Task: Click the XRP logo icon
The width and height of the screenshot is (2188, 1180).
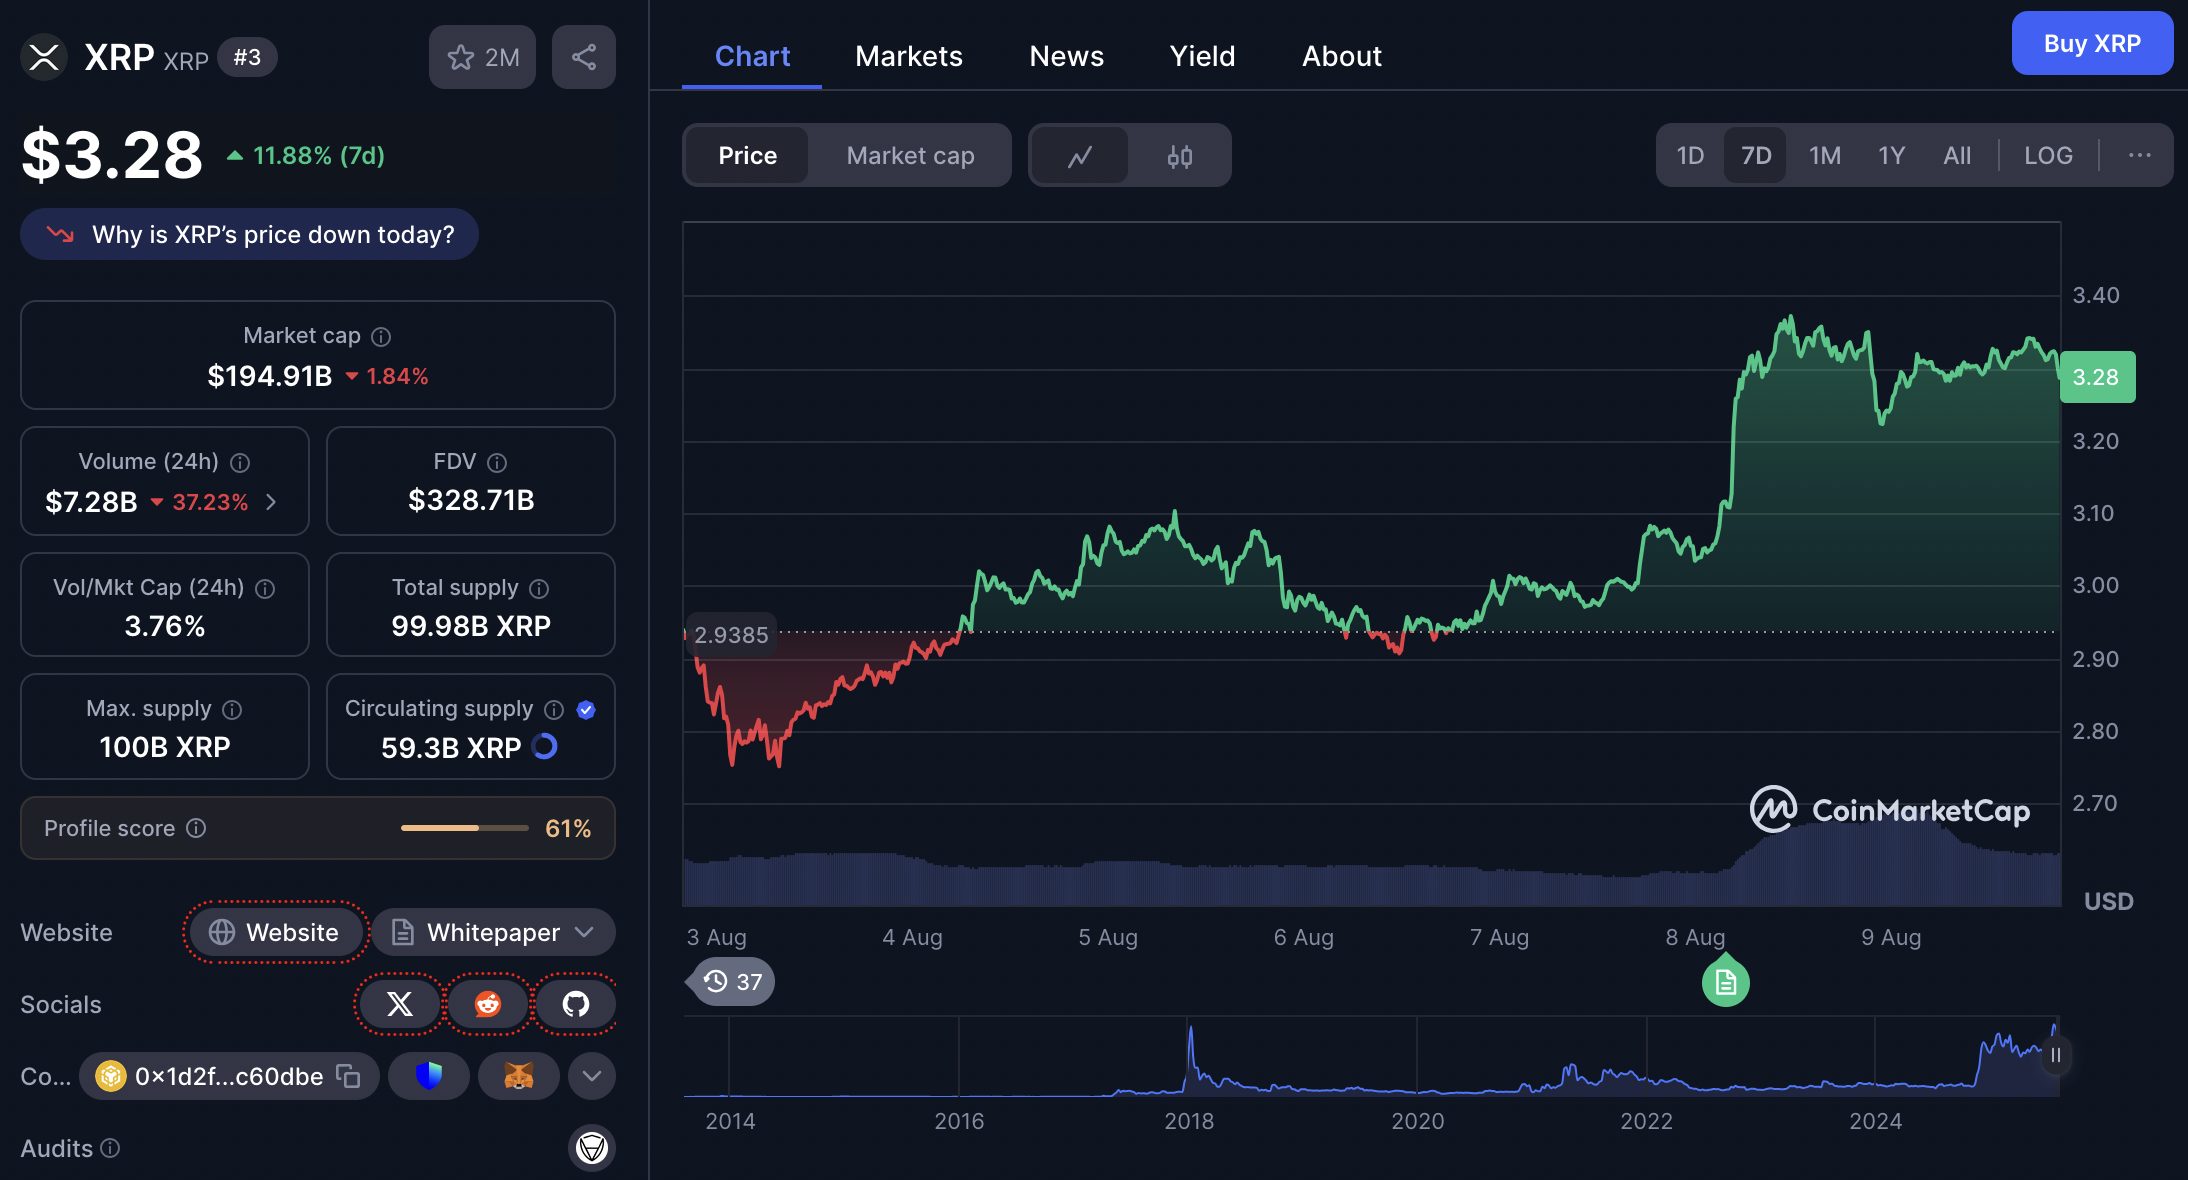Action: [x=44, y=57]
